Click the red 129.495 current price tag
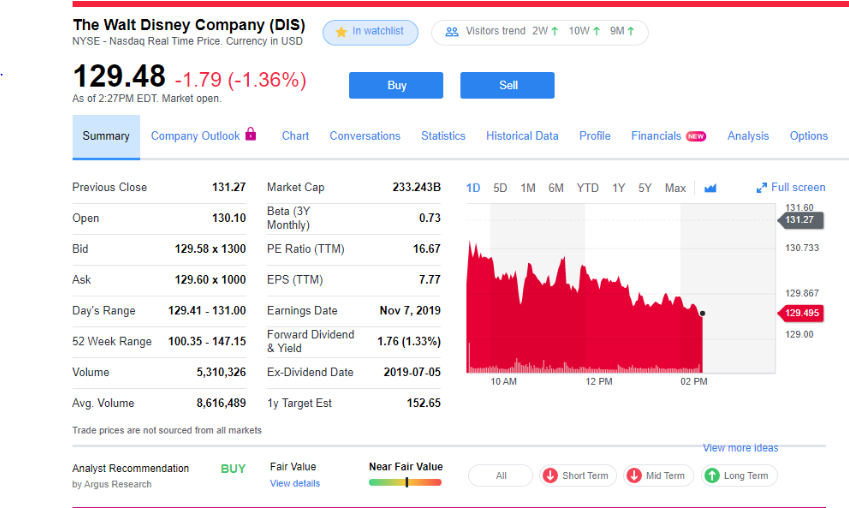Image resolution: width=849 pixels, height=508 pixels. [x=801, y=313]
